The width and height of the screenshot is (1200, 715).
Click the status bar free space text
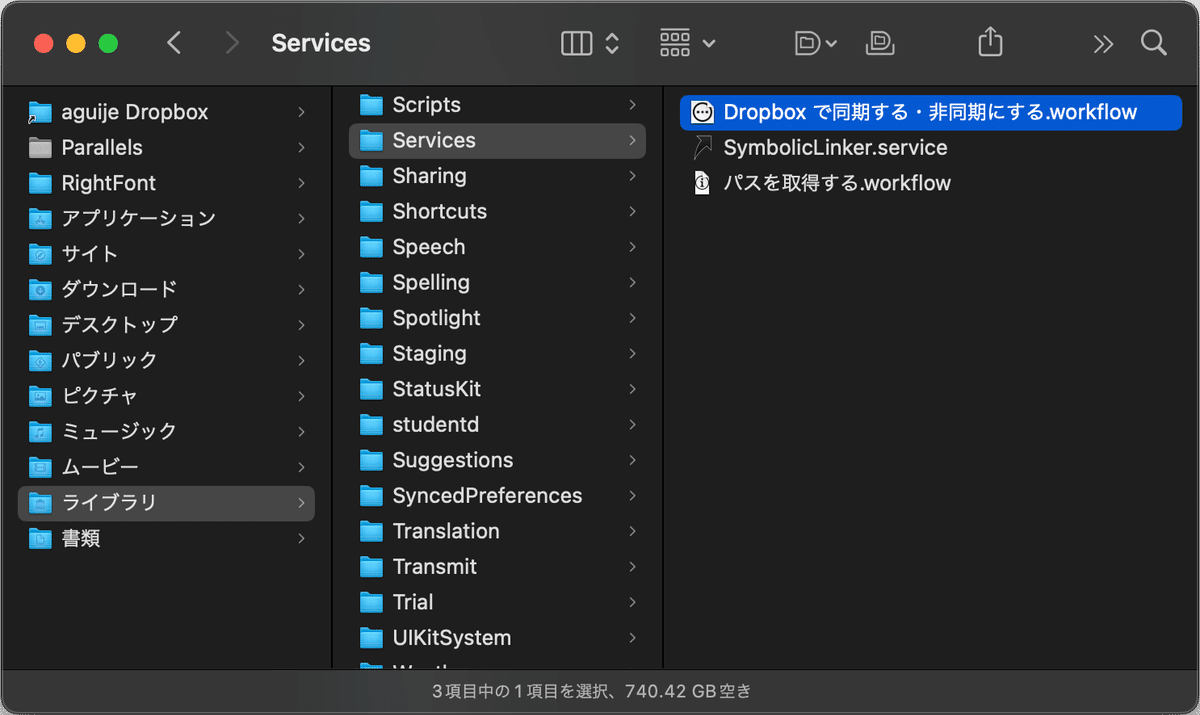[688, 691]
